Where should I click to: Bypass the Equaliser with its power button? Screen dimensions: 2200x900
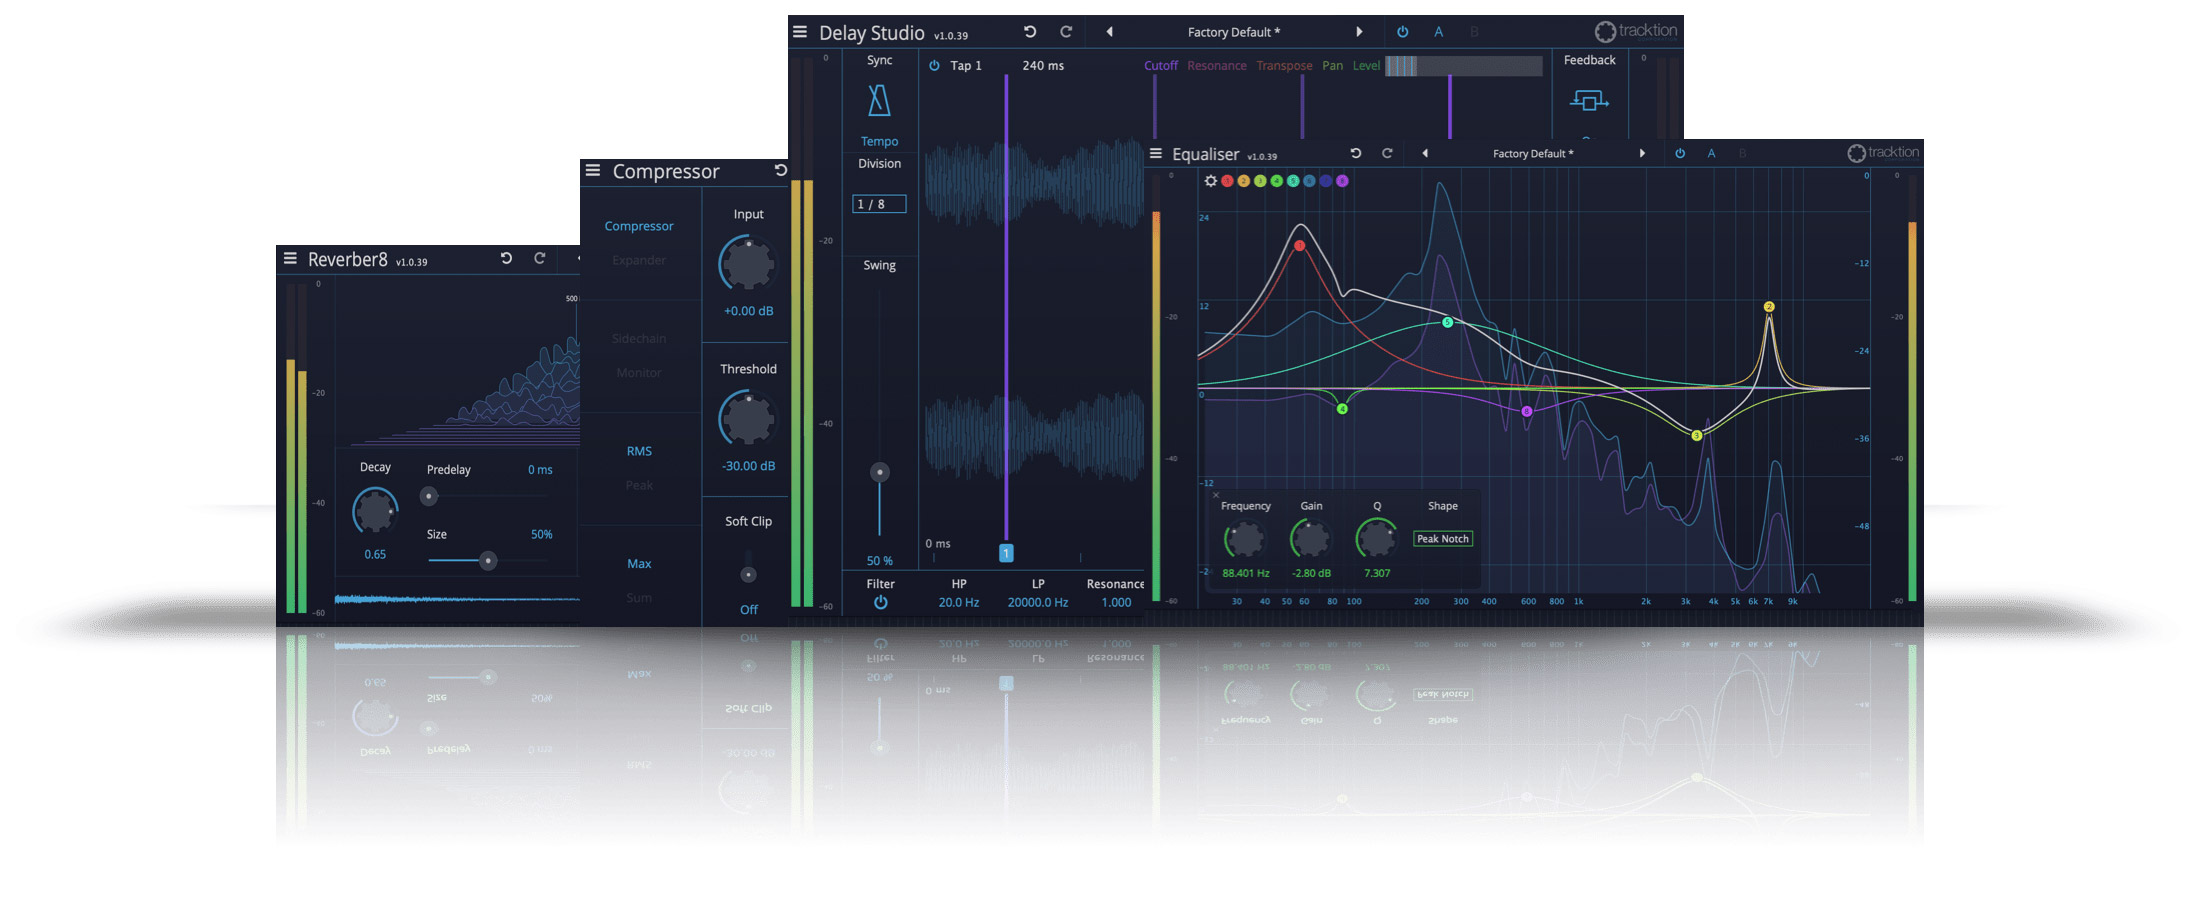(1680, 152)
